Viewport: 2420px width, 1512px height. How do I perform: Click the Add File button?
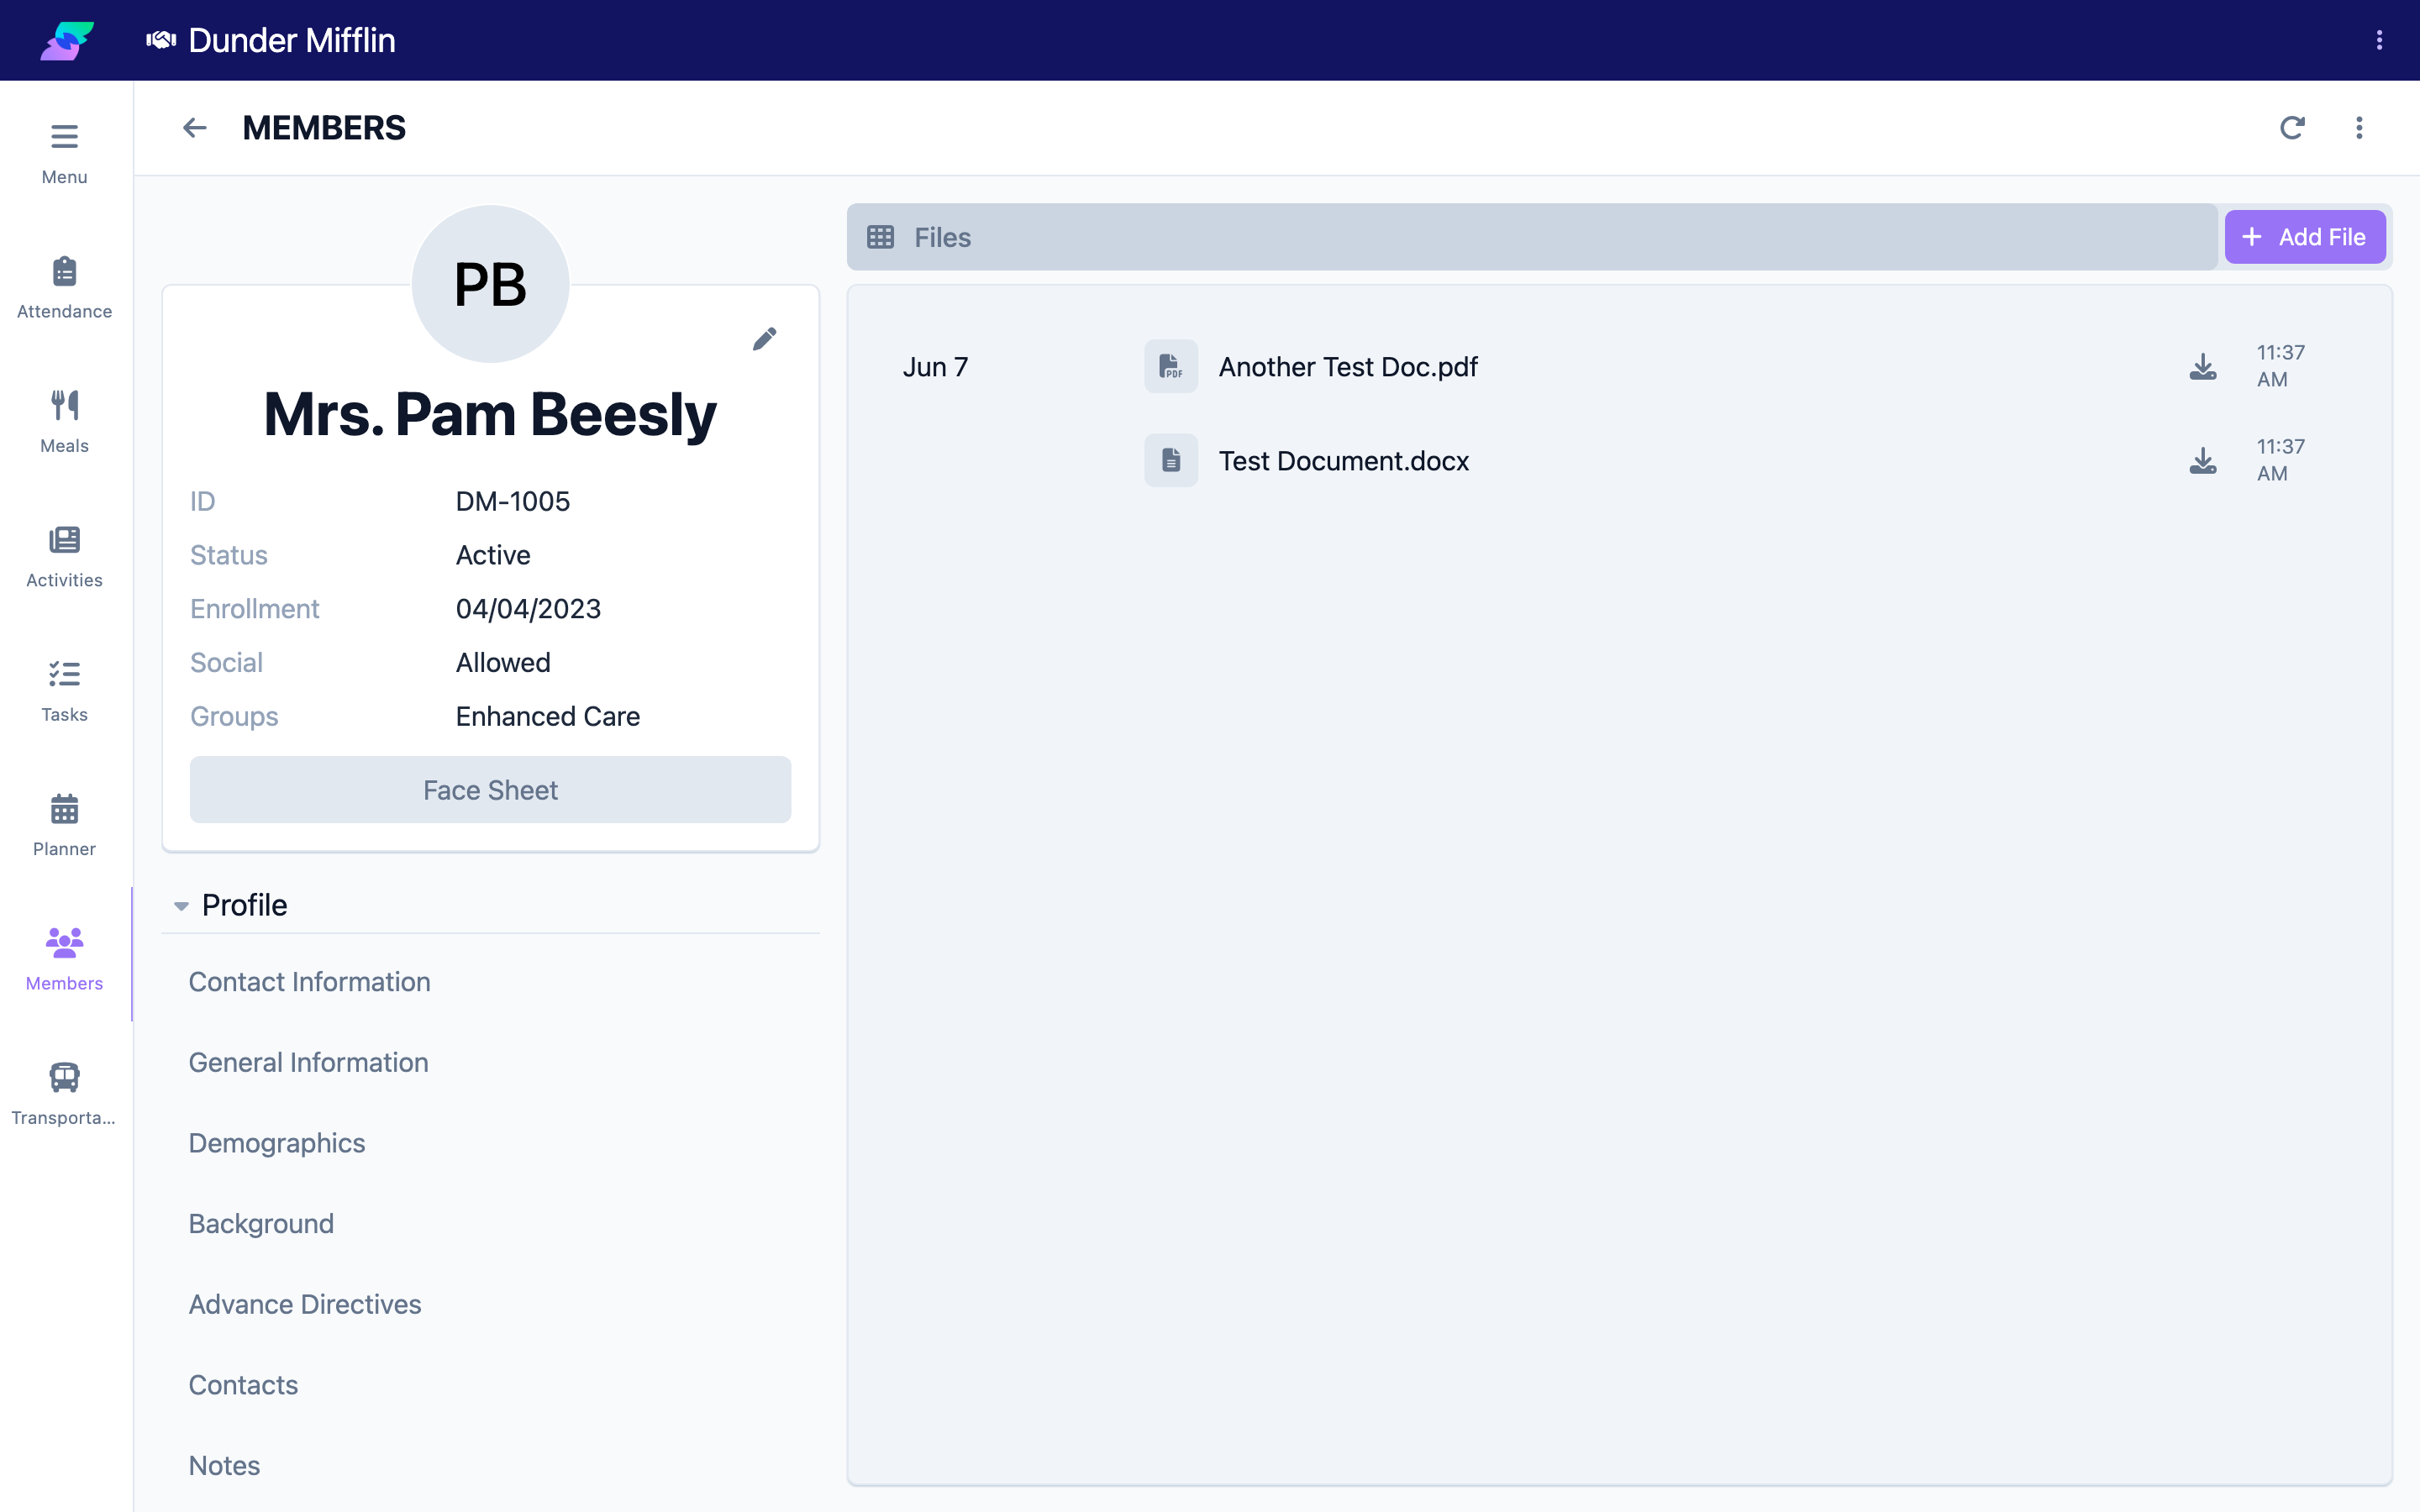click(x=2305, y=237)
